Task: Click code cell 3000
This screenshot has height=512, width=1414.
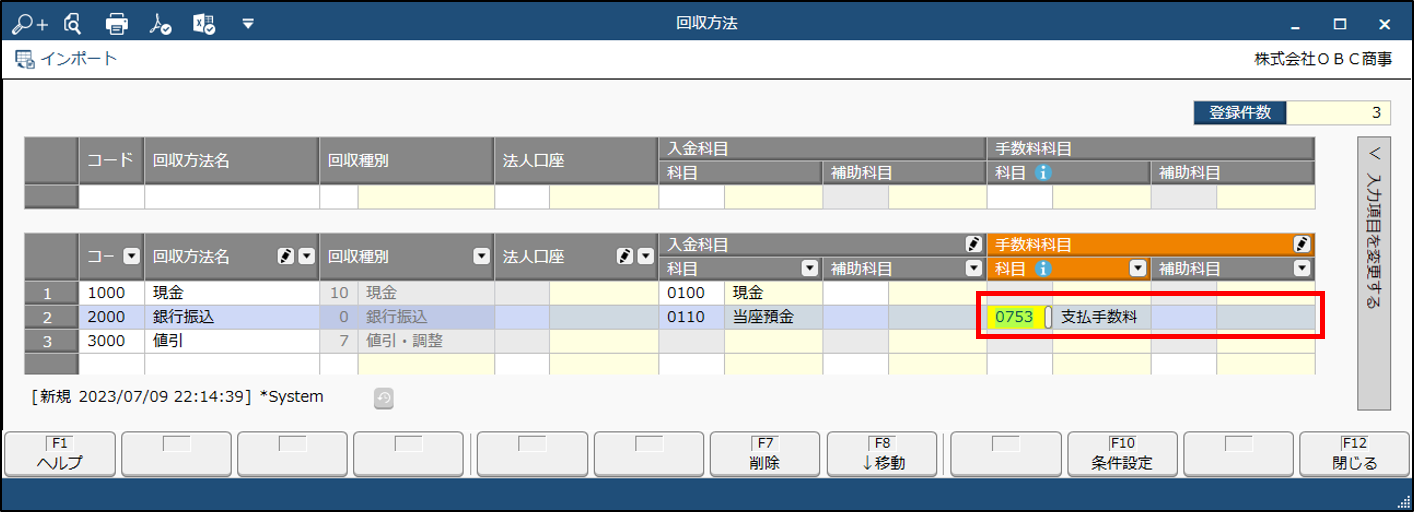Action: pos(111,340)
